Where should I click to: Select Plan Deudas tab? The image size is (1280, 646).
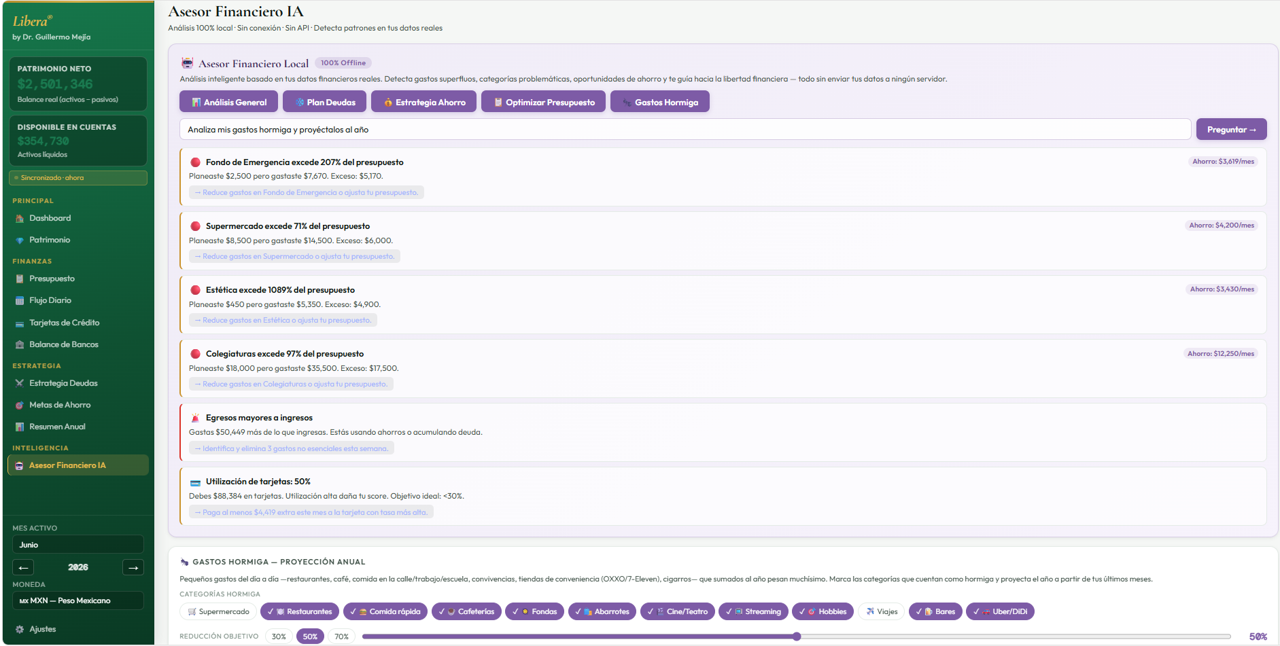[324, 102]
